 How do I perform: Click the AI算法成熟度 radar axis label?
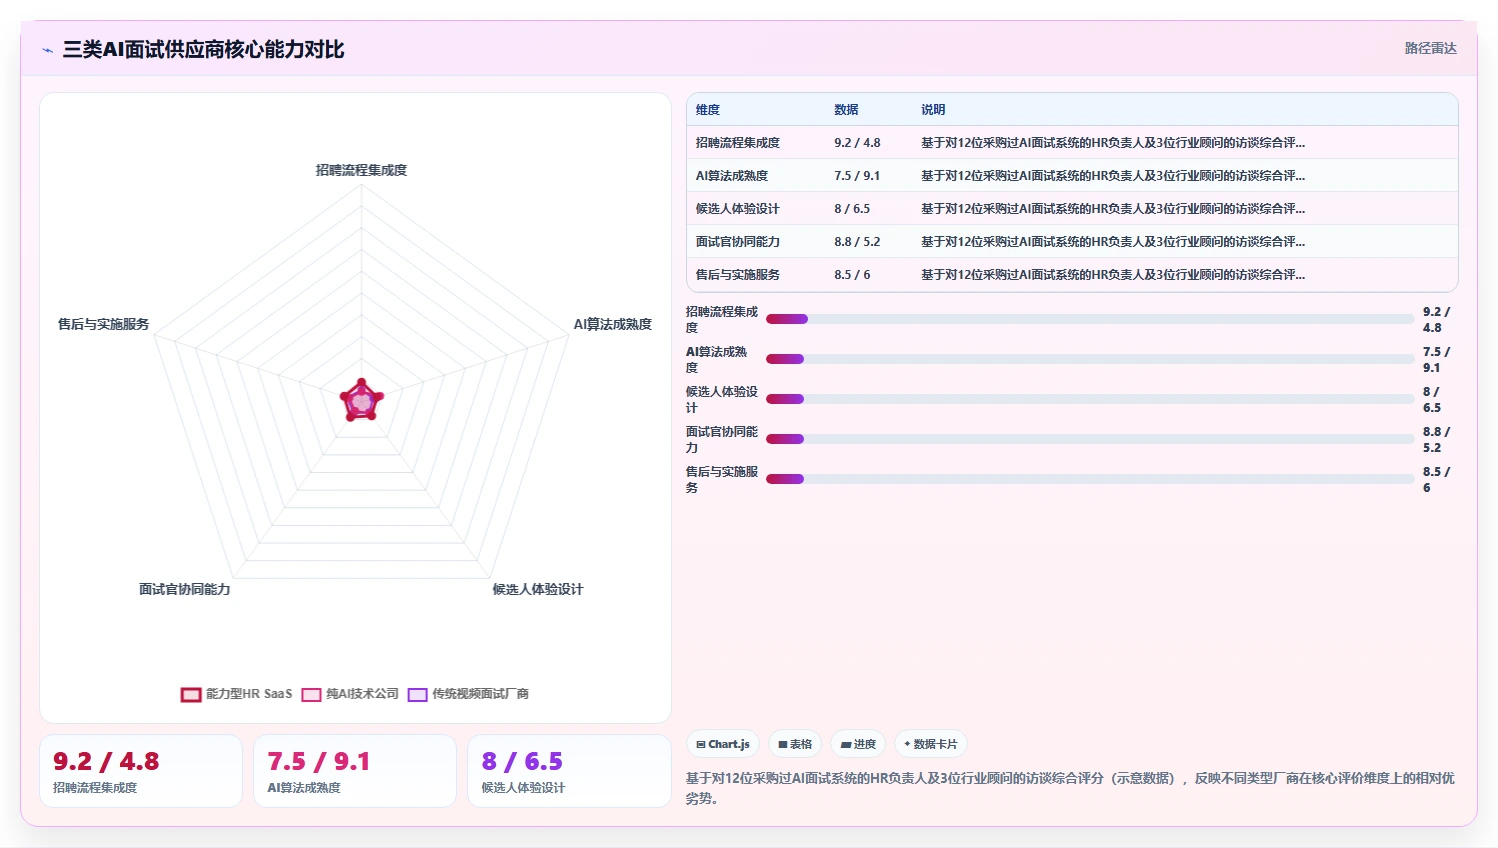click(x=612, y=324)
